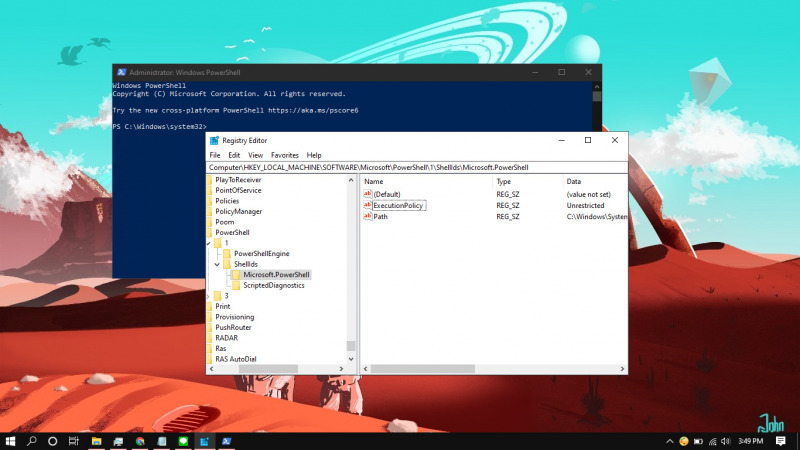800x450 pixels.
Task: Click the taskbar clock showing 3:49 PM
Action: coord(751,441)
